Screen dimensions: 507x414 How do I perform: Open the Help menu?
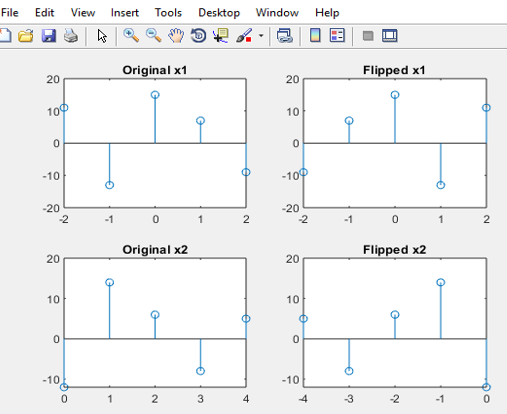[327, 13]
